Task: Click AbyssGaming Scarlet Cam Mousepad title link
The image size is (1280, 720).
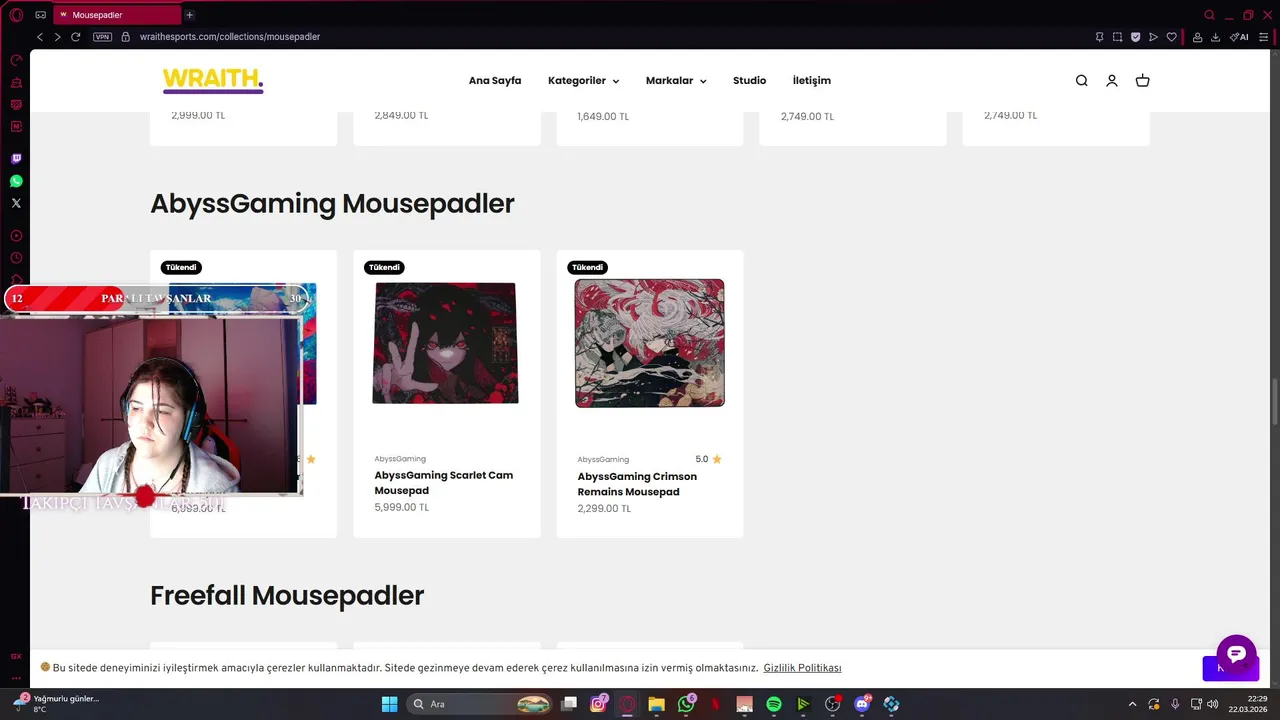Action: [x=444, y=483]
